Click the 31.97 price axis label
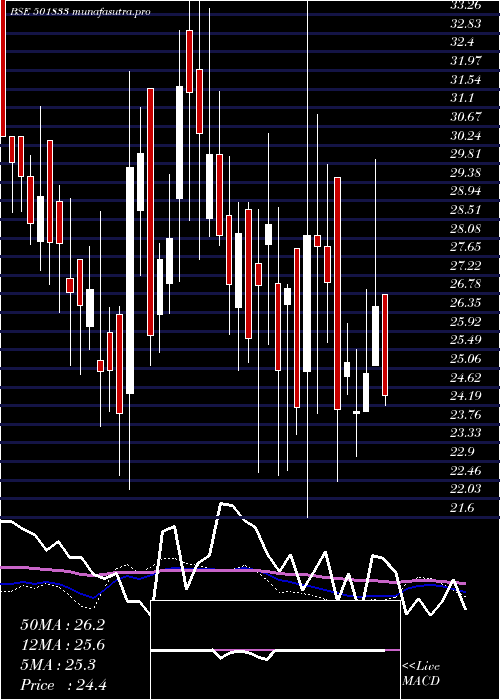Viewport: 500px width, 700px height. 466,61
